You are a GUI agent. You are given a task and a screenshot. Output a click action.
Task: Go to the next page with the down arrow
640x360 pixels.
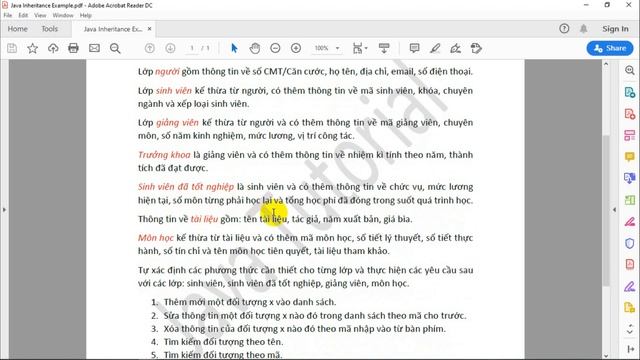[170, 48]
